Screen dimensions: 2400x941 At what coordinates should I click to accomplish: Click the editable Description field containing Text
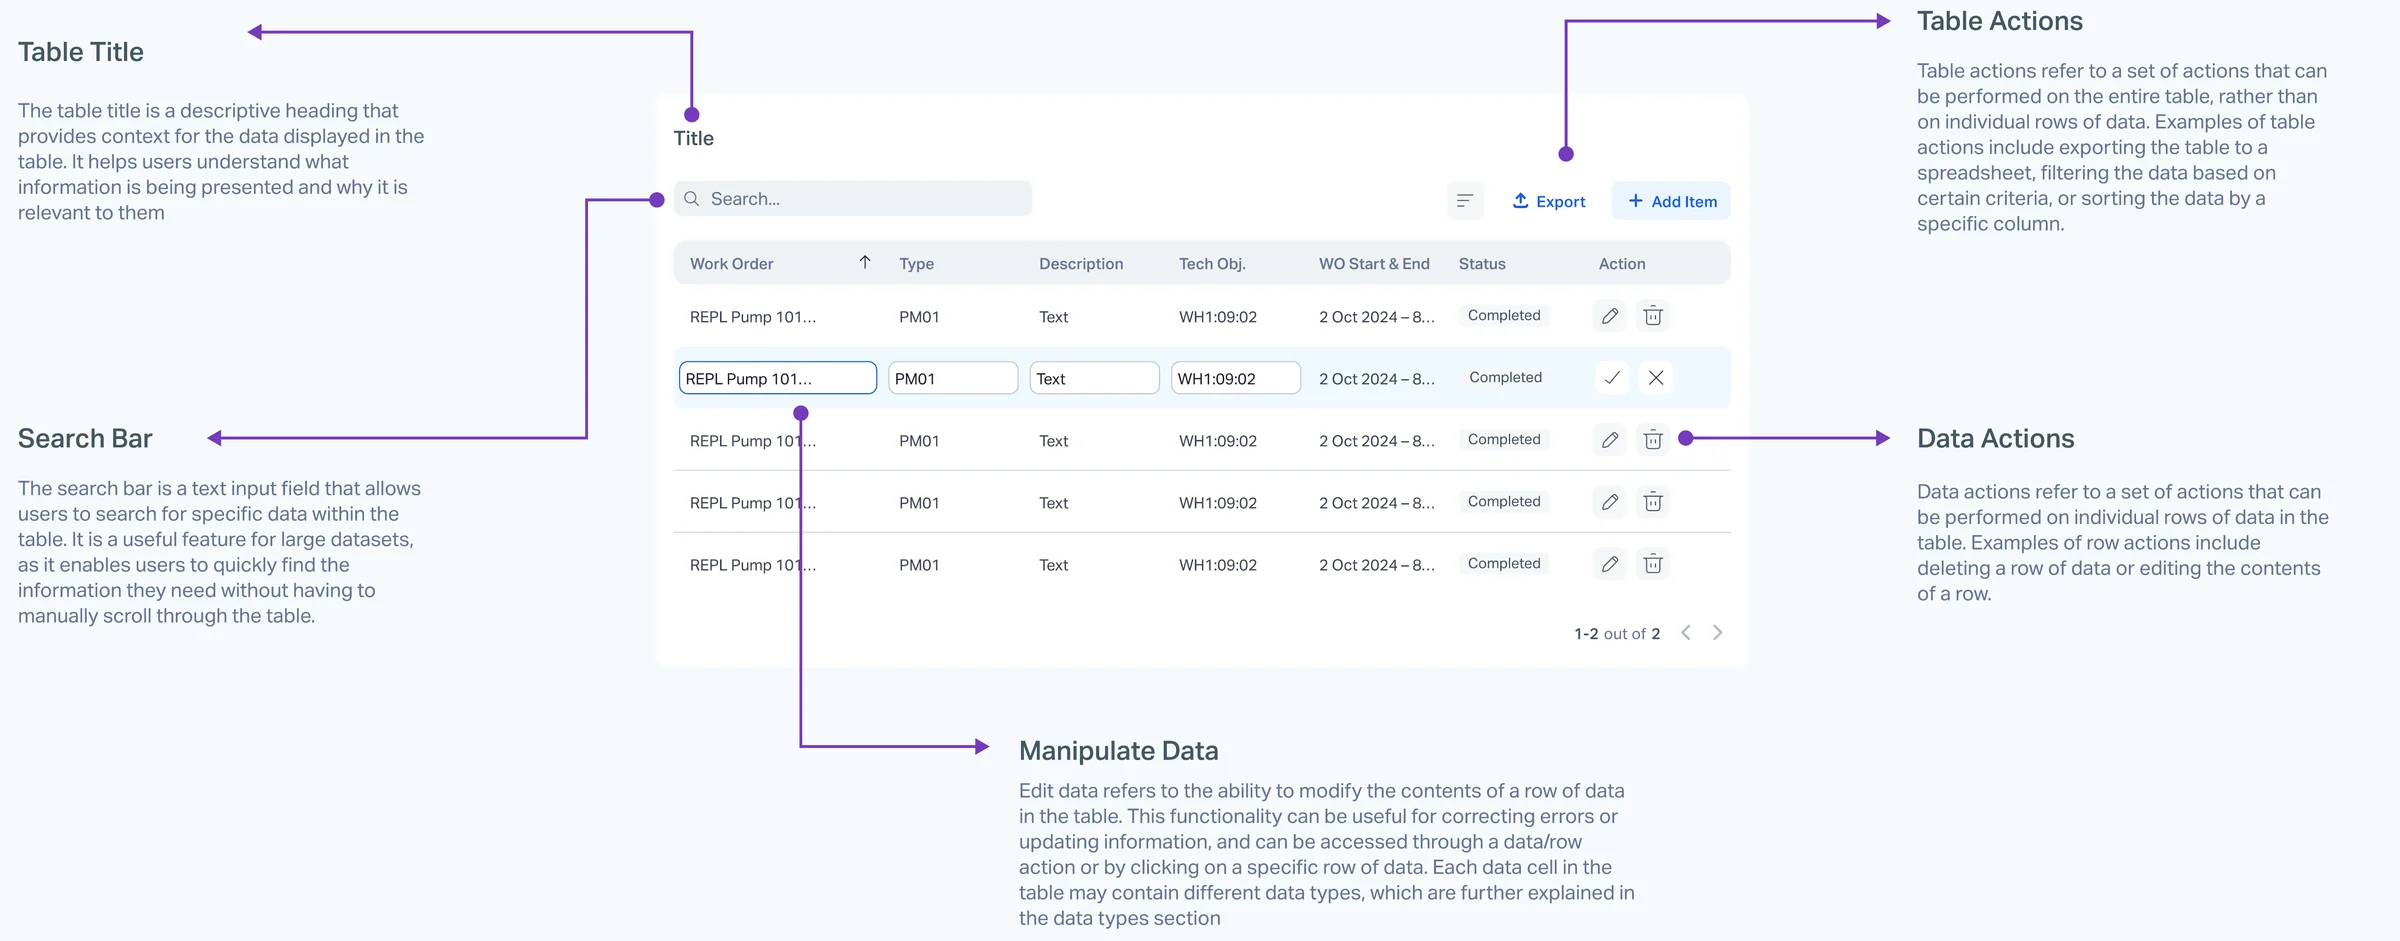[x=1095, y=378]
